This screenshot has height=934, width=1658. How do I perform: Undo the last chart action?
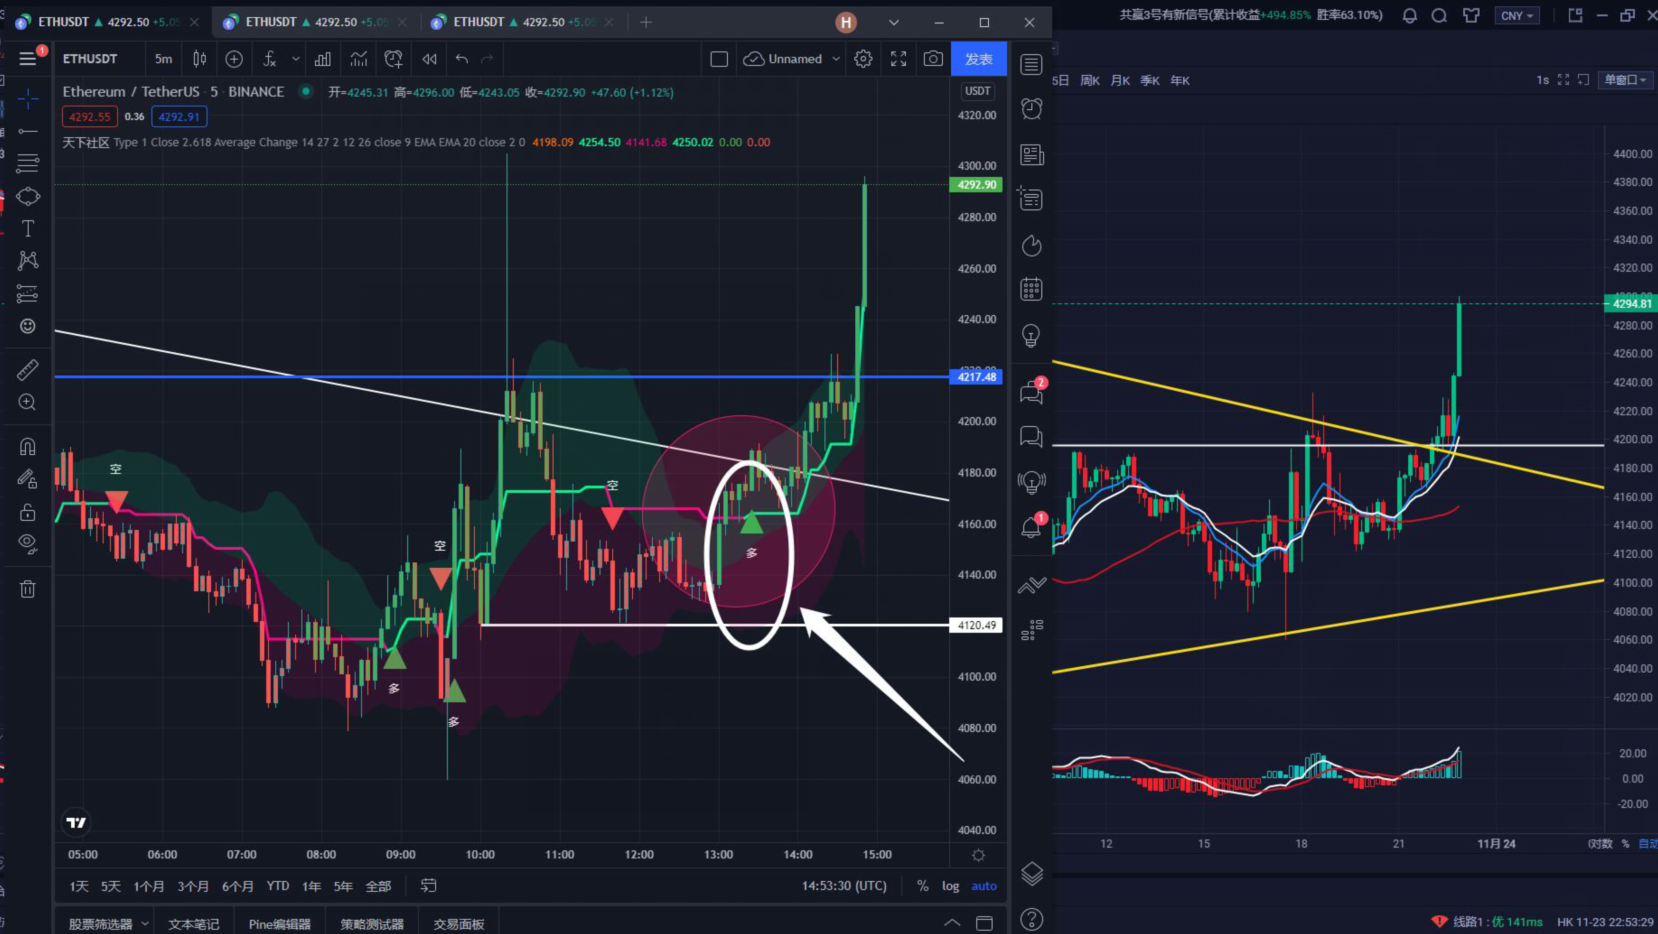click(x=461, y=59)
